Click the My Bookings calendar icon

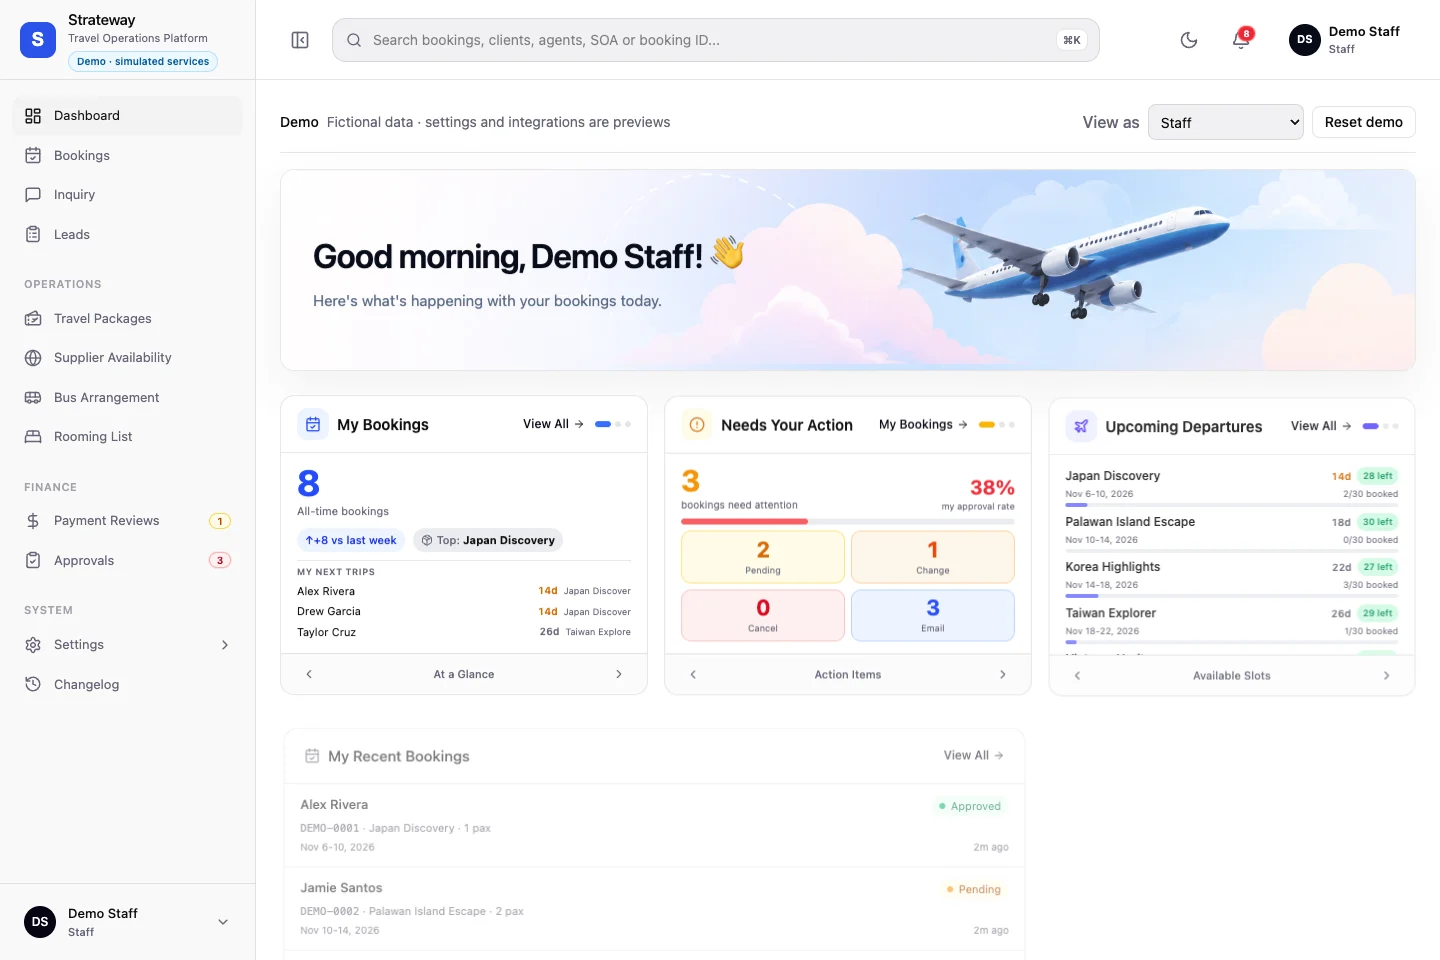point(313,425)
